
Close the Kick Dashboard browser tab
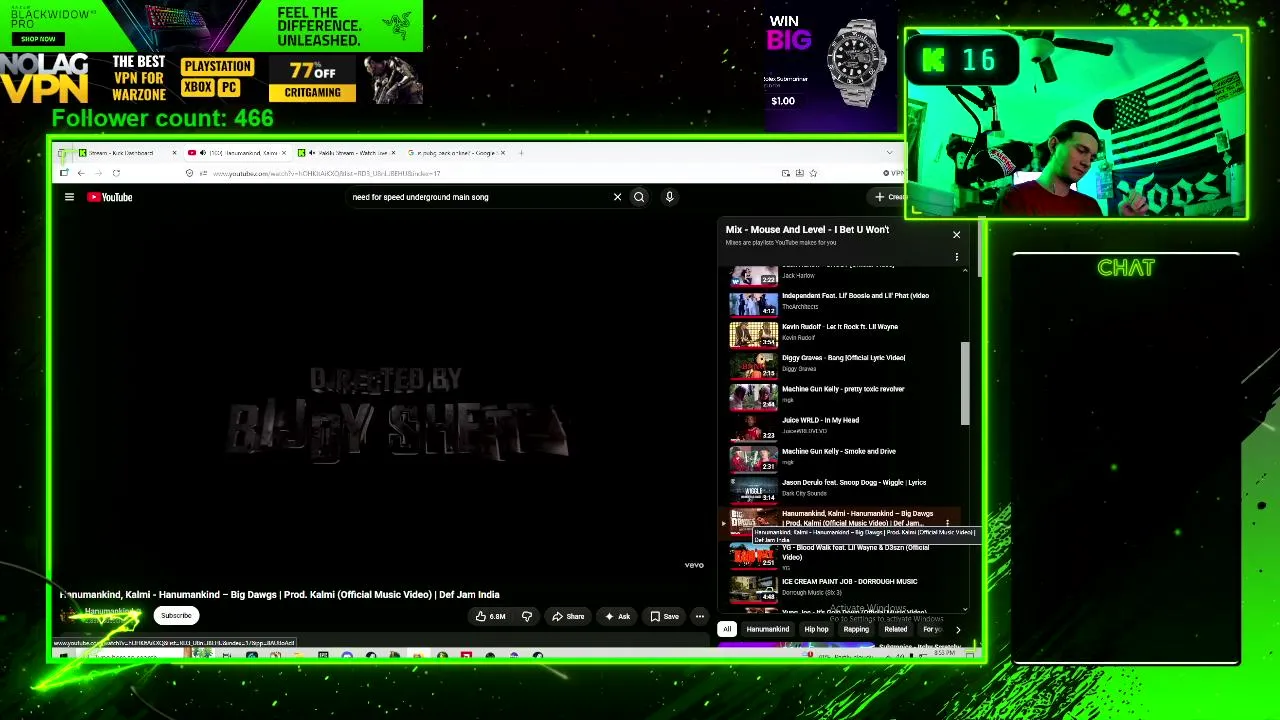pos(174,153)
